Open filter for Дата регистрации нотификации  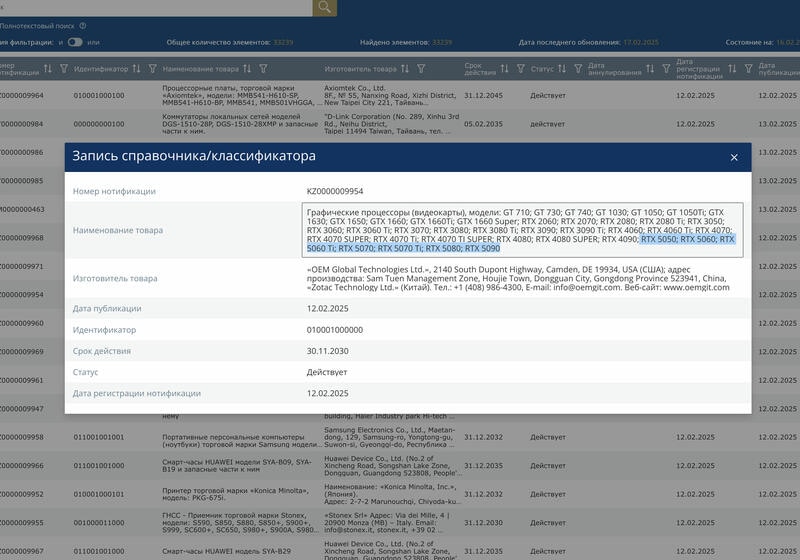[748, 68]
